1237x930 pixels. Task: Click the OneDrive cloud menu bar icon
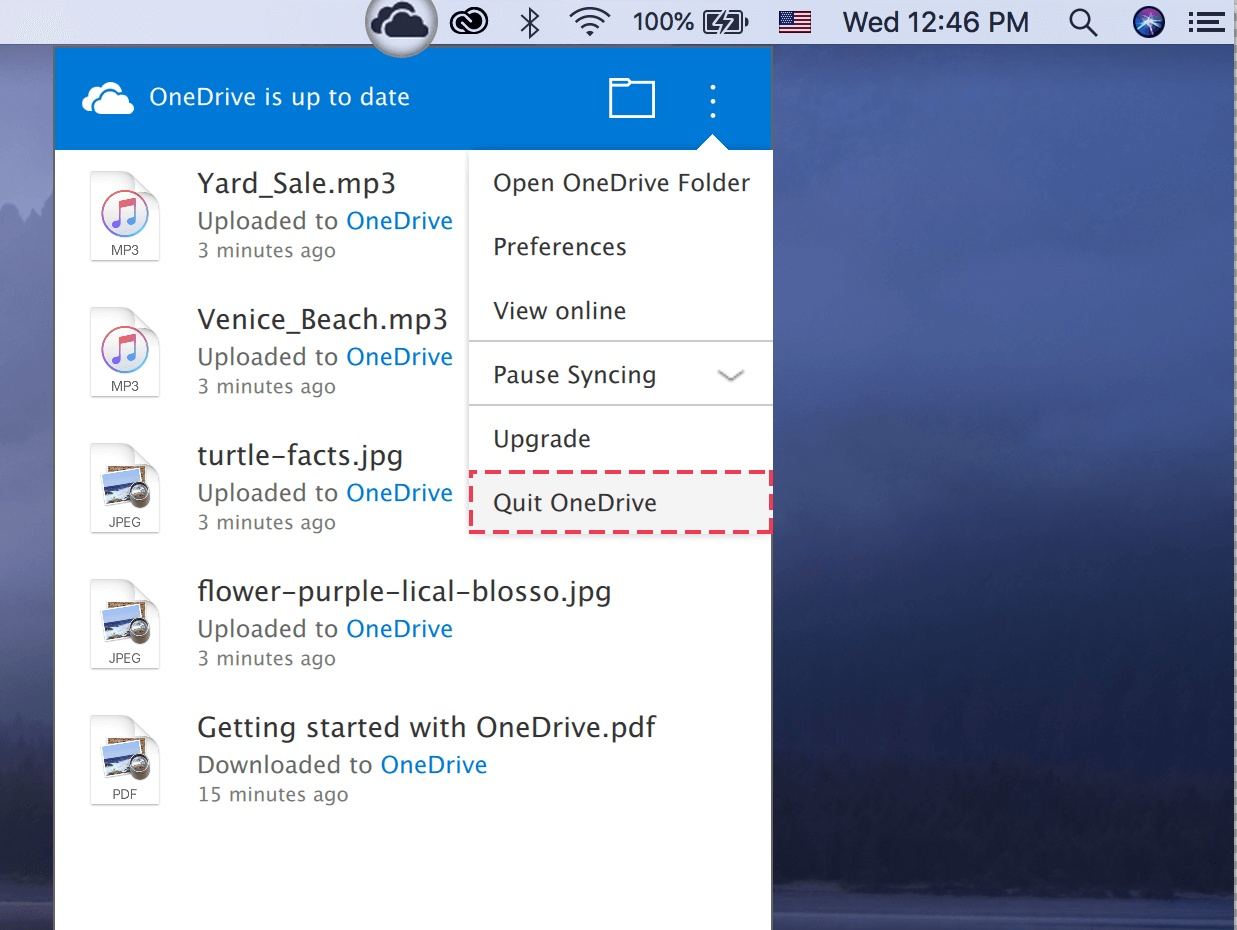click(401, 22)
